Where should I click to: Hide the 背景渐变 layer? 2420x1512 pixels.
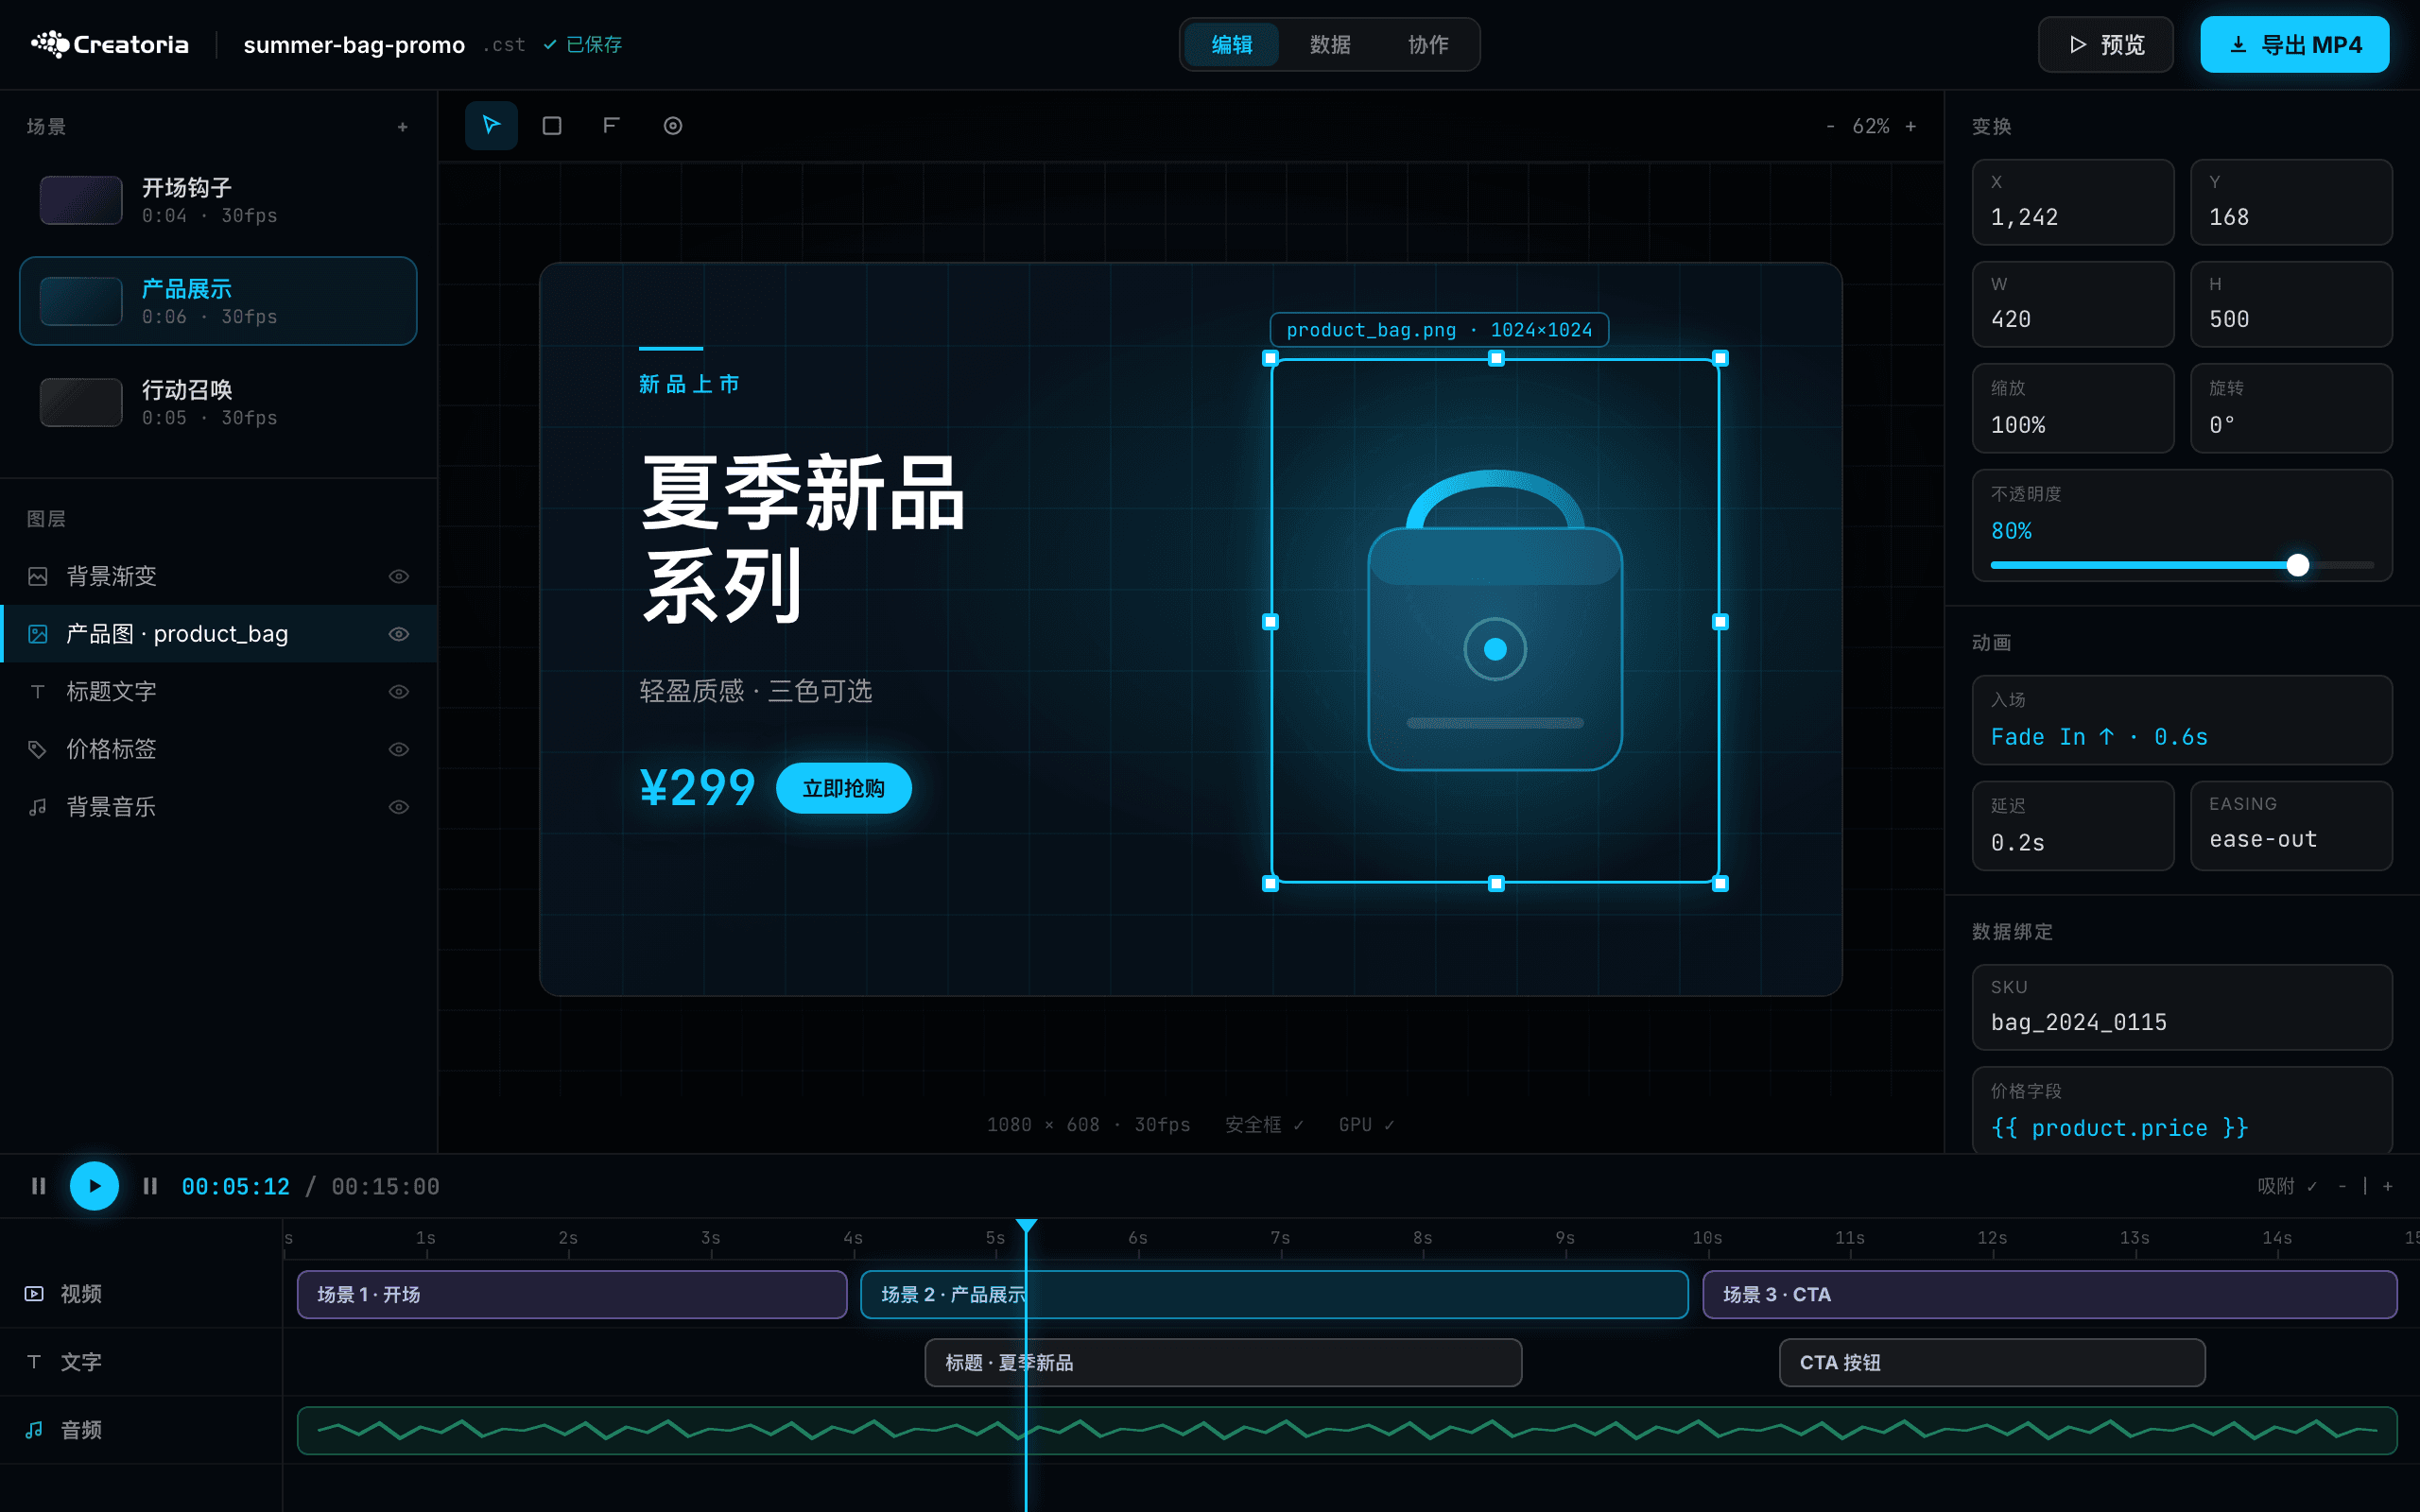click(x=399, y=576)
